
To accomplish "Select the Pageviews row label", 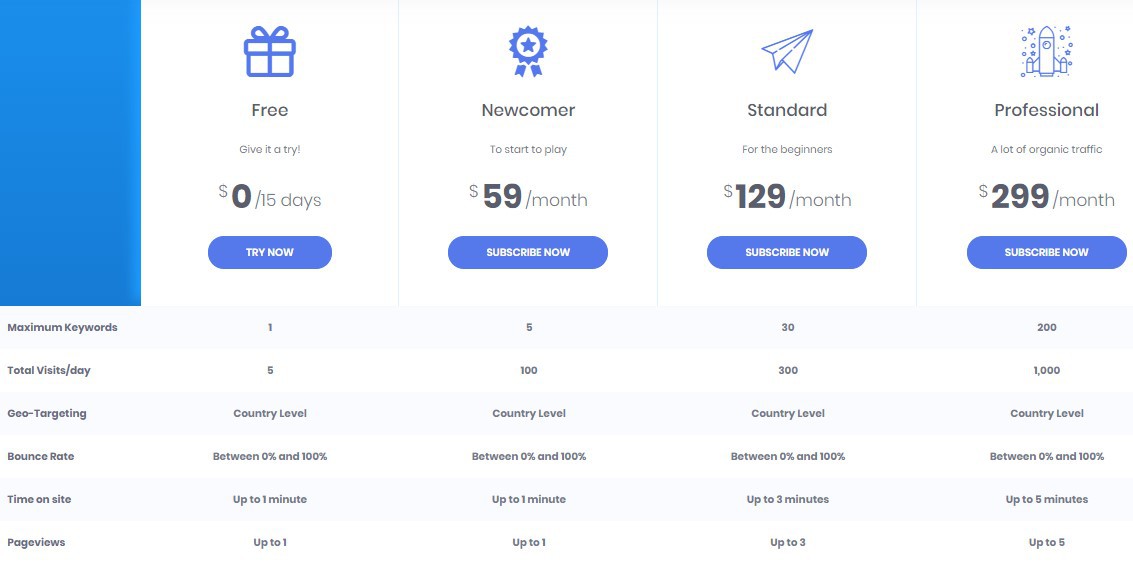I will [x=36, y=542].
